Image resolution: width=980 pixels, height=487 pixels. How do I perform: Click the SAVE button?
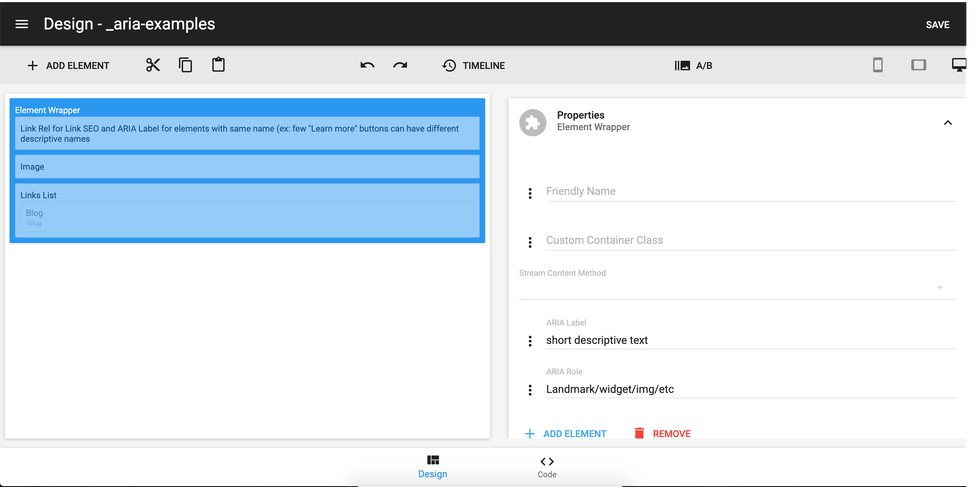click(937, 25)
